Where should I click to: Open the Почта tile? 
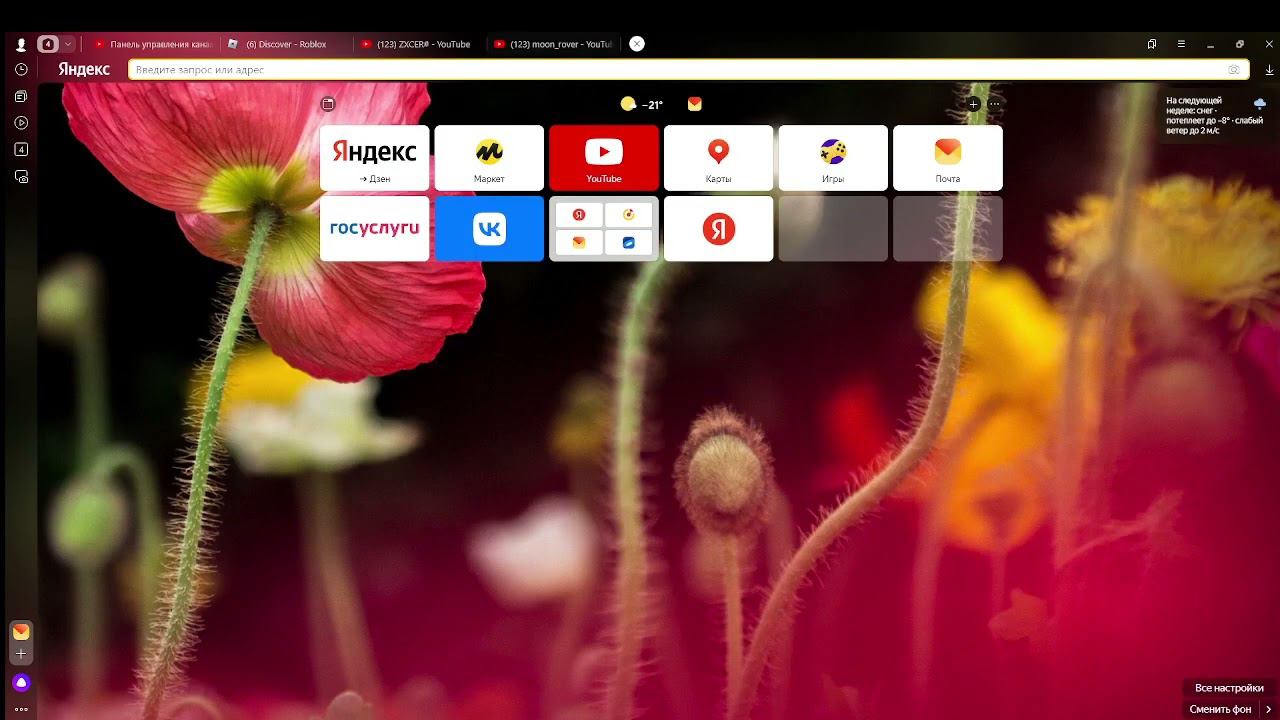coord(948,158)
